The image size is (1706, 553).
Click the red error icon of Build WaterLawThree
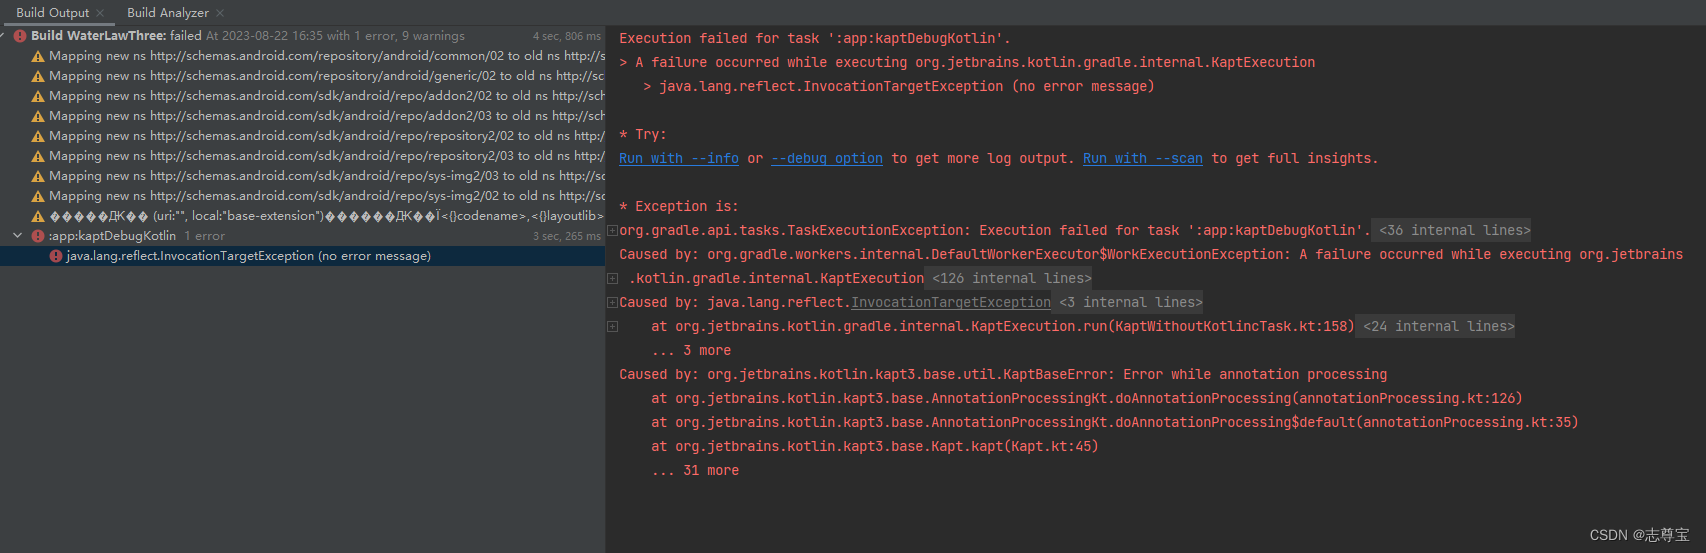(x=20, y=36)
